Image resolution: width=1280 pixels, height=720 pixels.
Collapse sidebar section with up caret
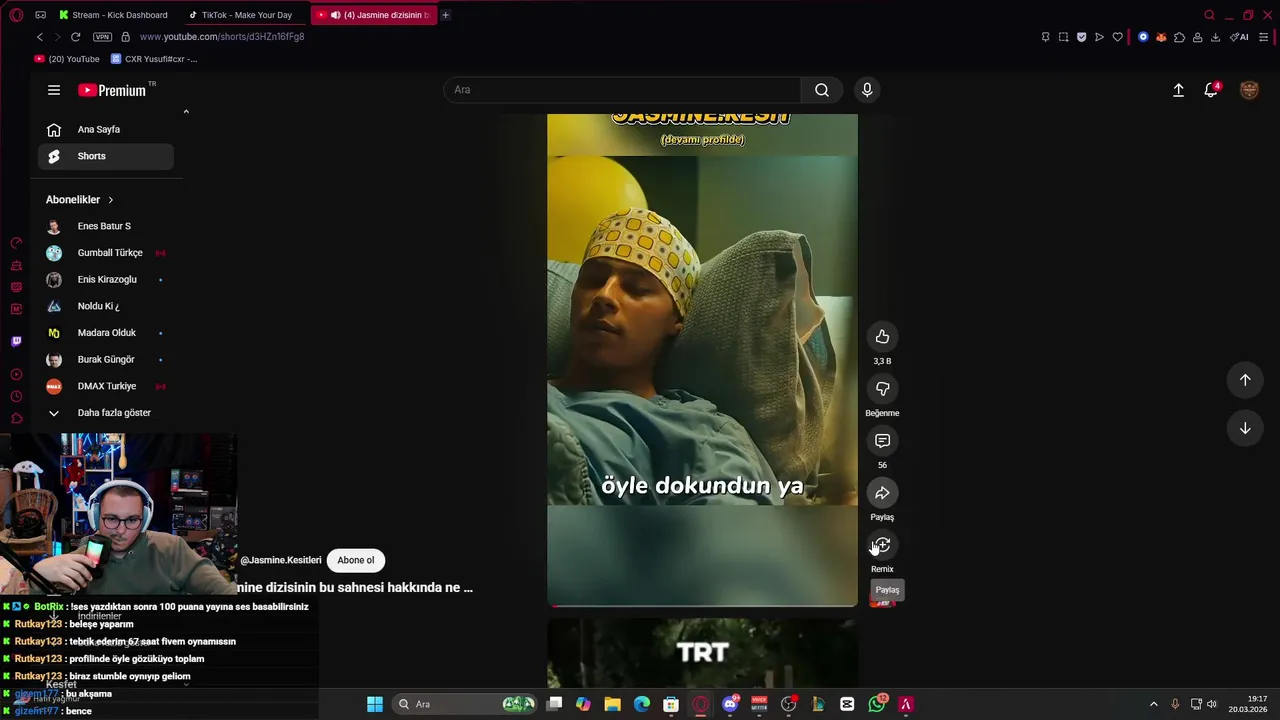coord(186,112)
